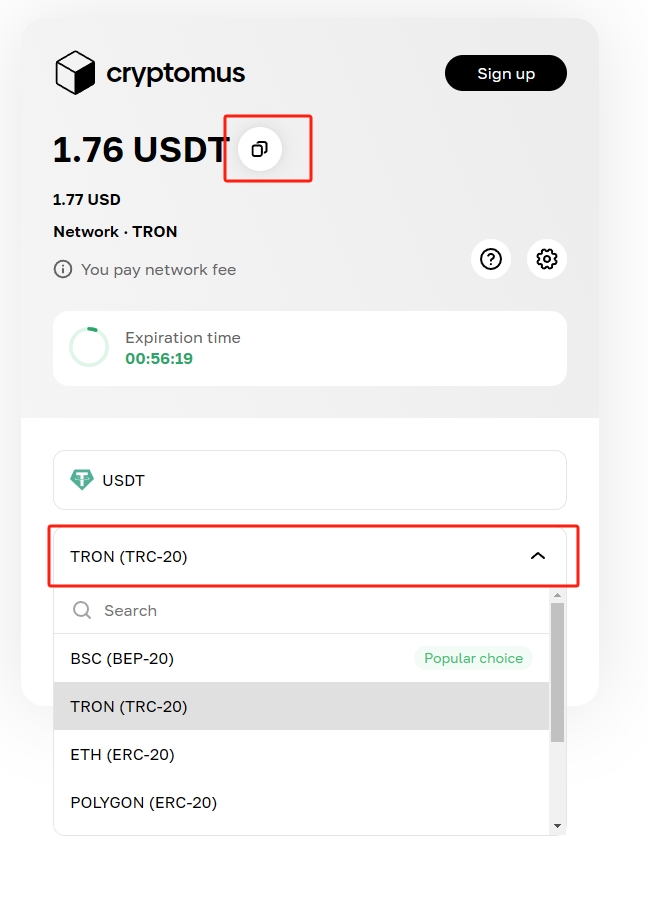This screenshot has height=909, width=648.
Task: Open the help question mark icon
Action: click(491, 259)
